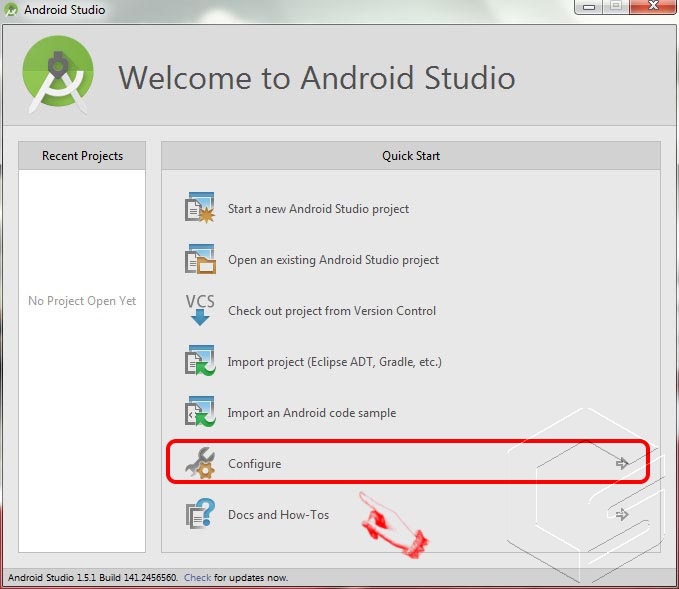679x589 pixels.
Task: Click the Docs and How-Tos question mark icon
Action: 200,514
